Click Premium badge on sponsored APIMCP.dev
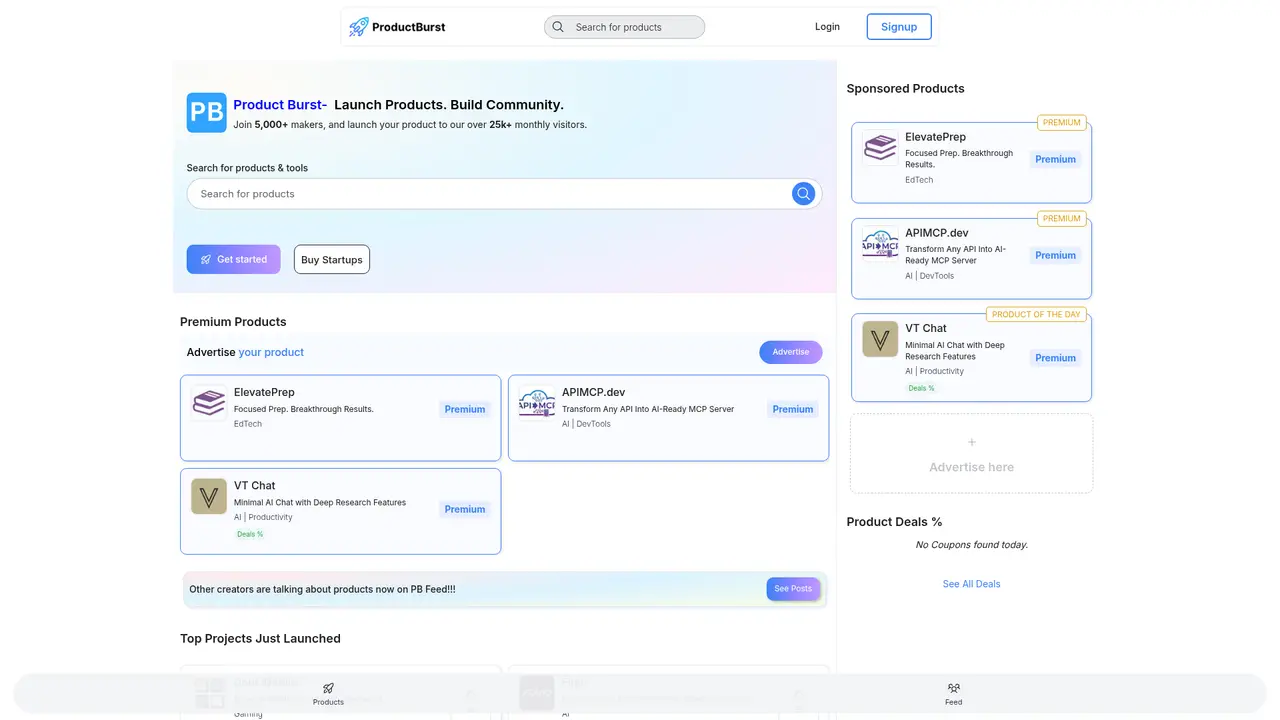This screenshot has height=720, width=1280. (1056, 255)
